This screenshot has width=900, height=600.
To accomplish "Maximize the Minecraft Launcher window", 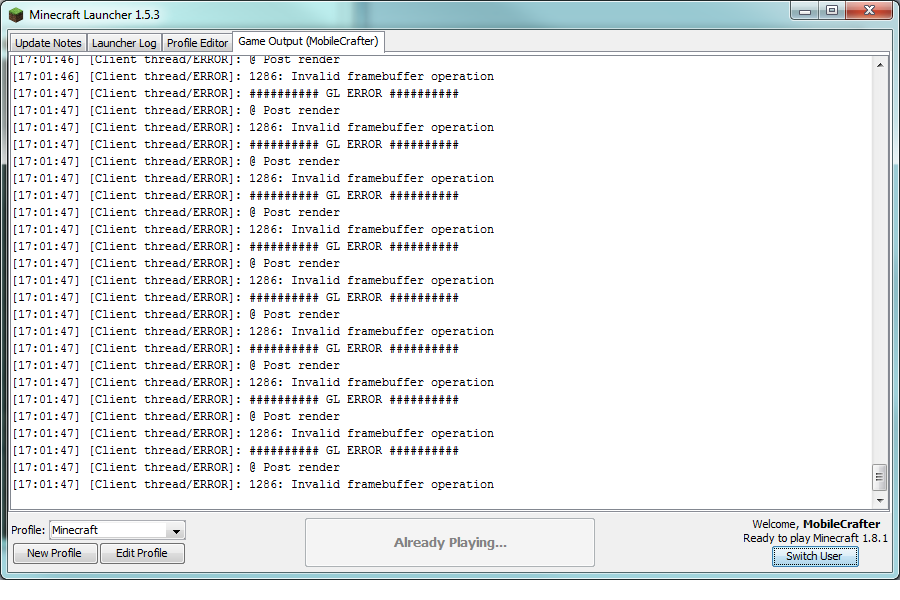I will pyautogui.click(x=832, y=11).
